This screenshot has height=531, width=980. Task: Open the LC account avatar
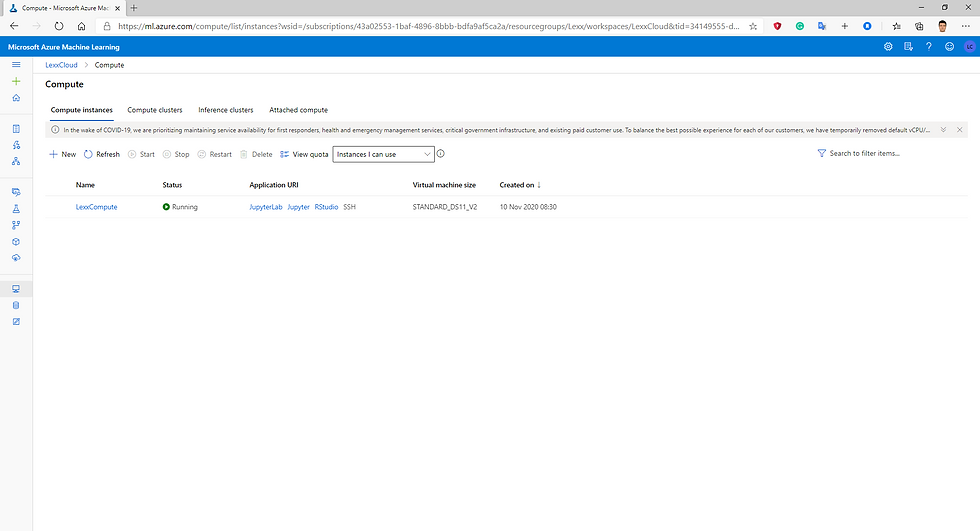tap(969, 47)
